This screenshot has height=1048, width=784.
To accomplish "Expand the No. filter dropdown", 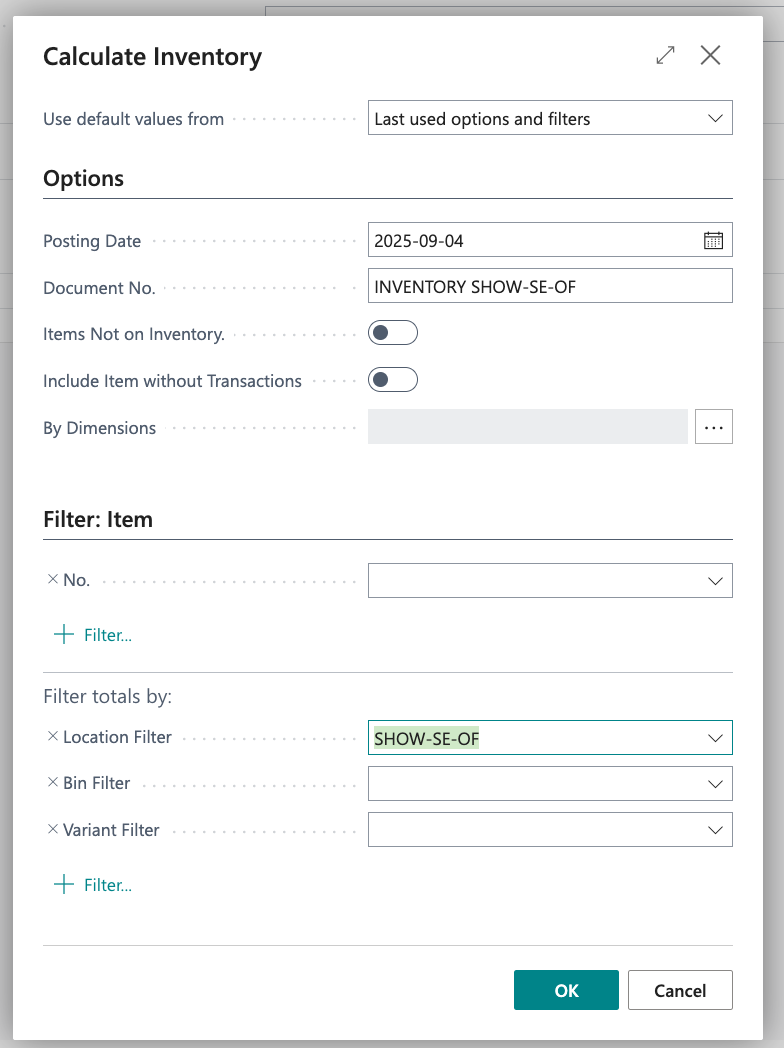I will (x=715, y=581).
